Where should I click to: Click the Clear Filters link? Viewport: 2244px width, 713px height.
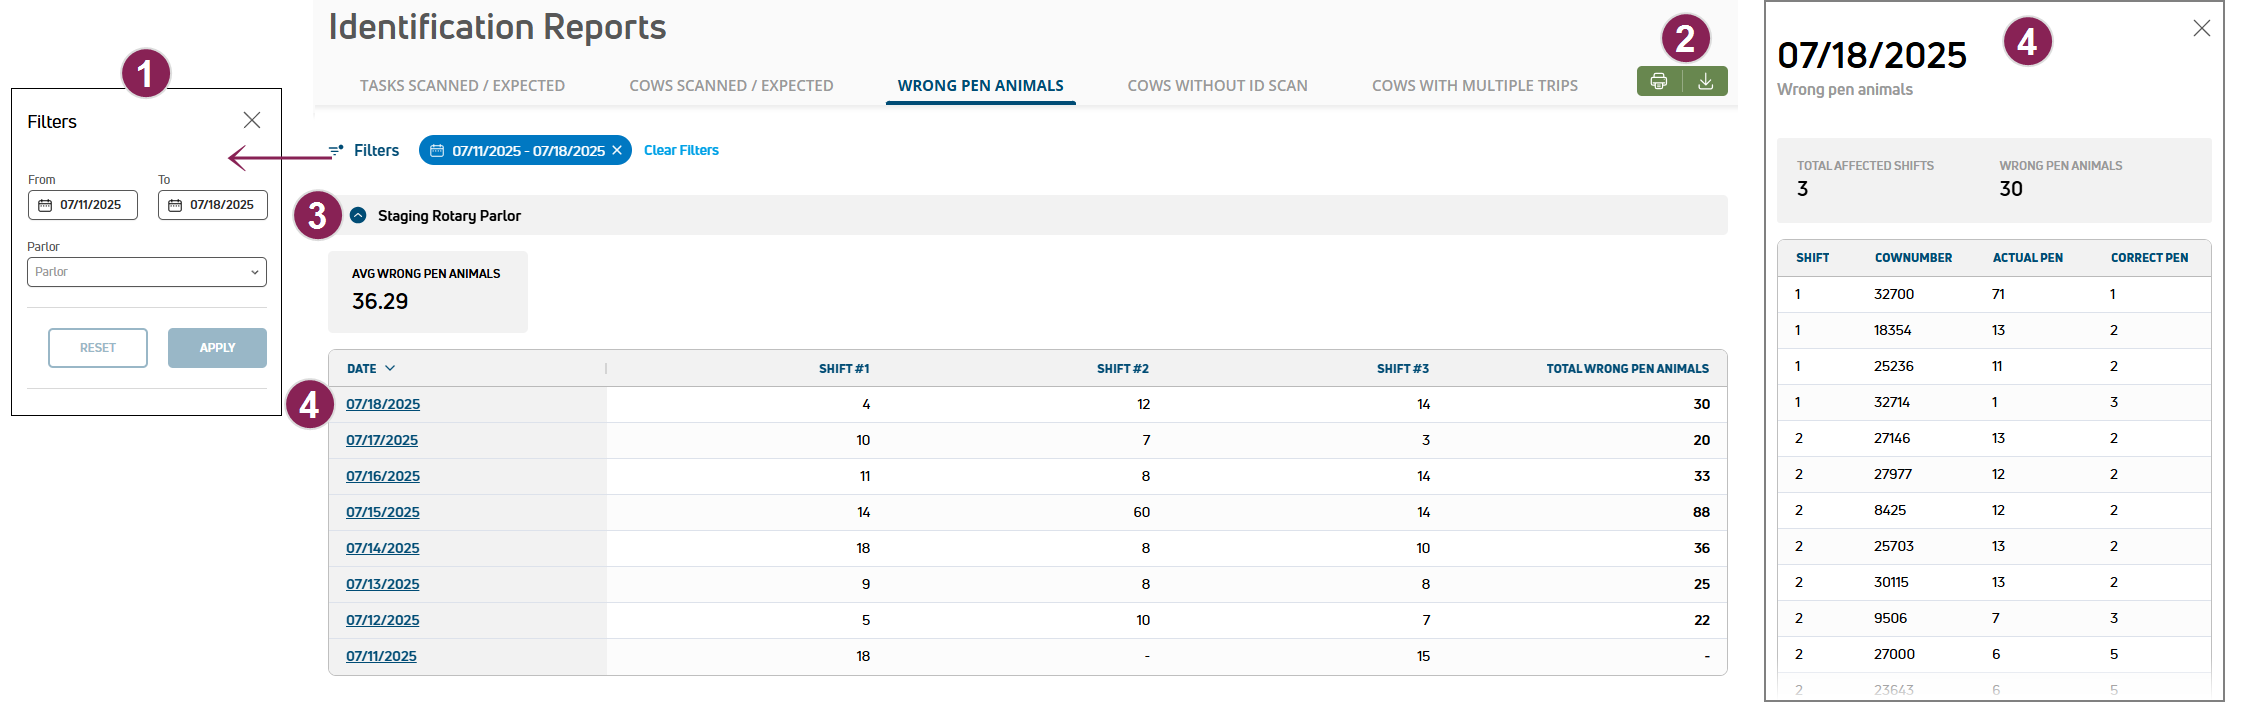click(x=681, y=151)
